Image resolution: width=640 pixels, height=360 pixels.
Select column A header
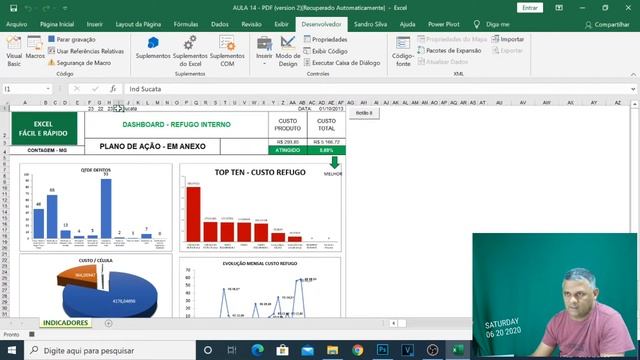click(x=25, y=102)
